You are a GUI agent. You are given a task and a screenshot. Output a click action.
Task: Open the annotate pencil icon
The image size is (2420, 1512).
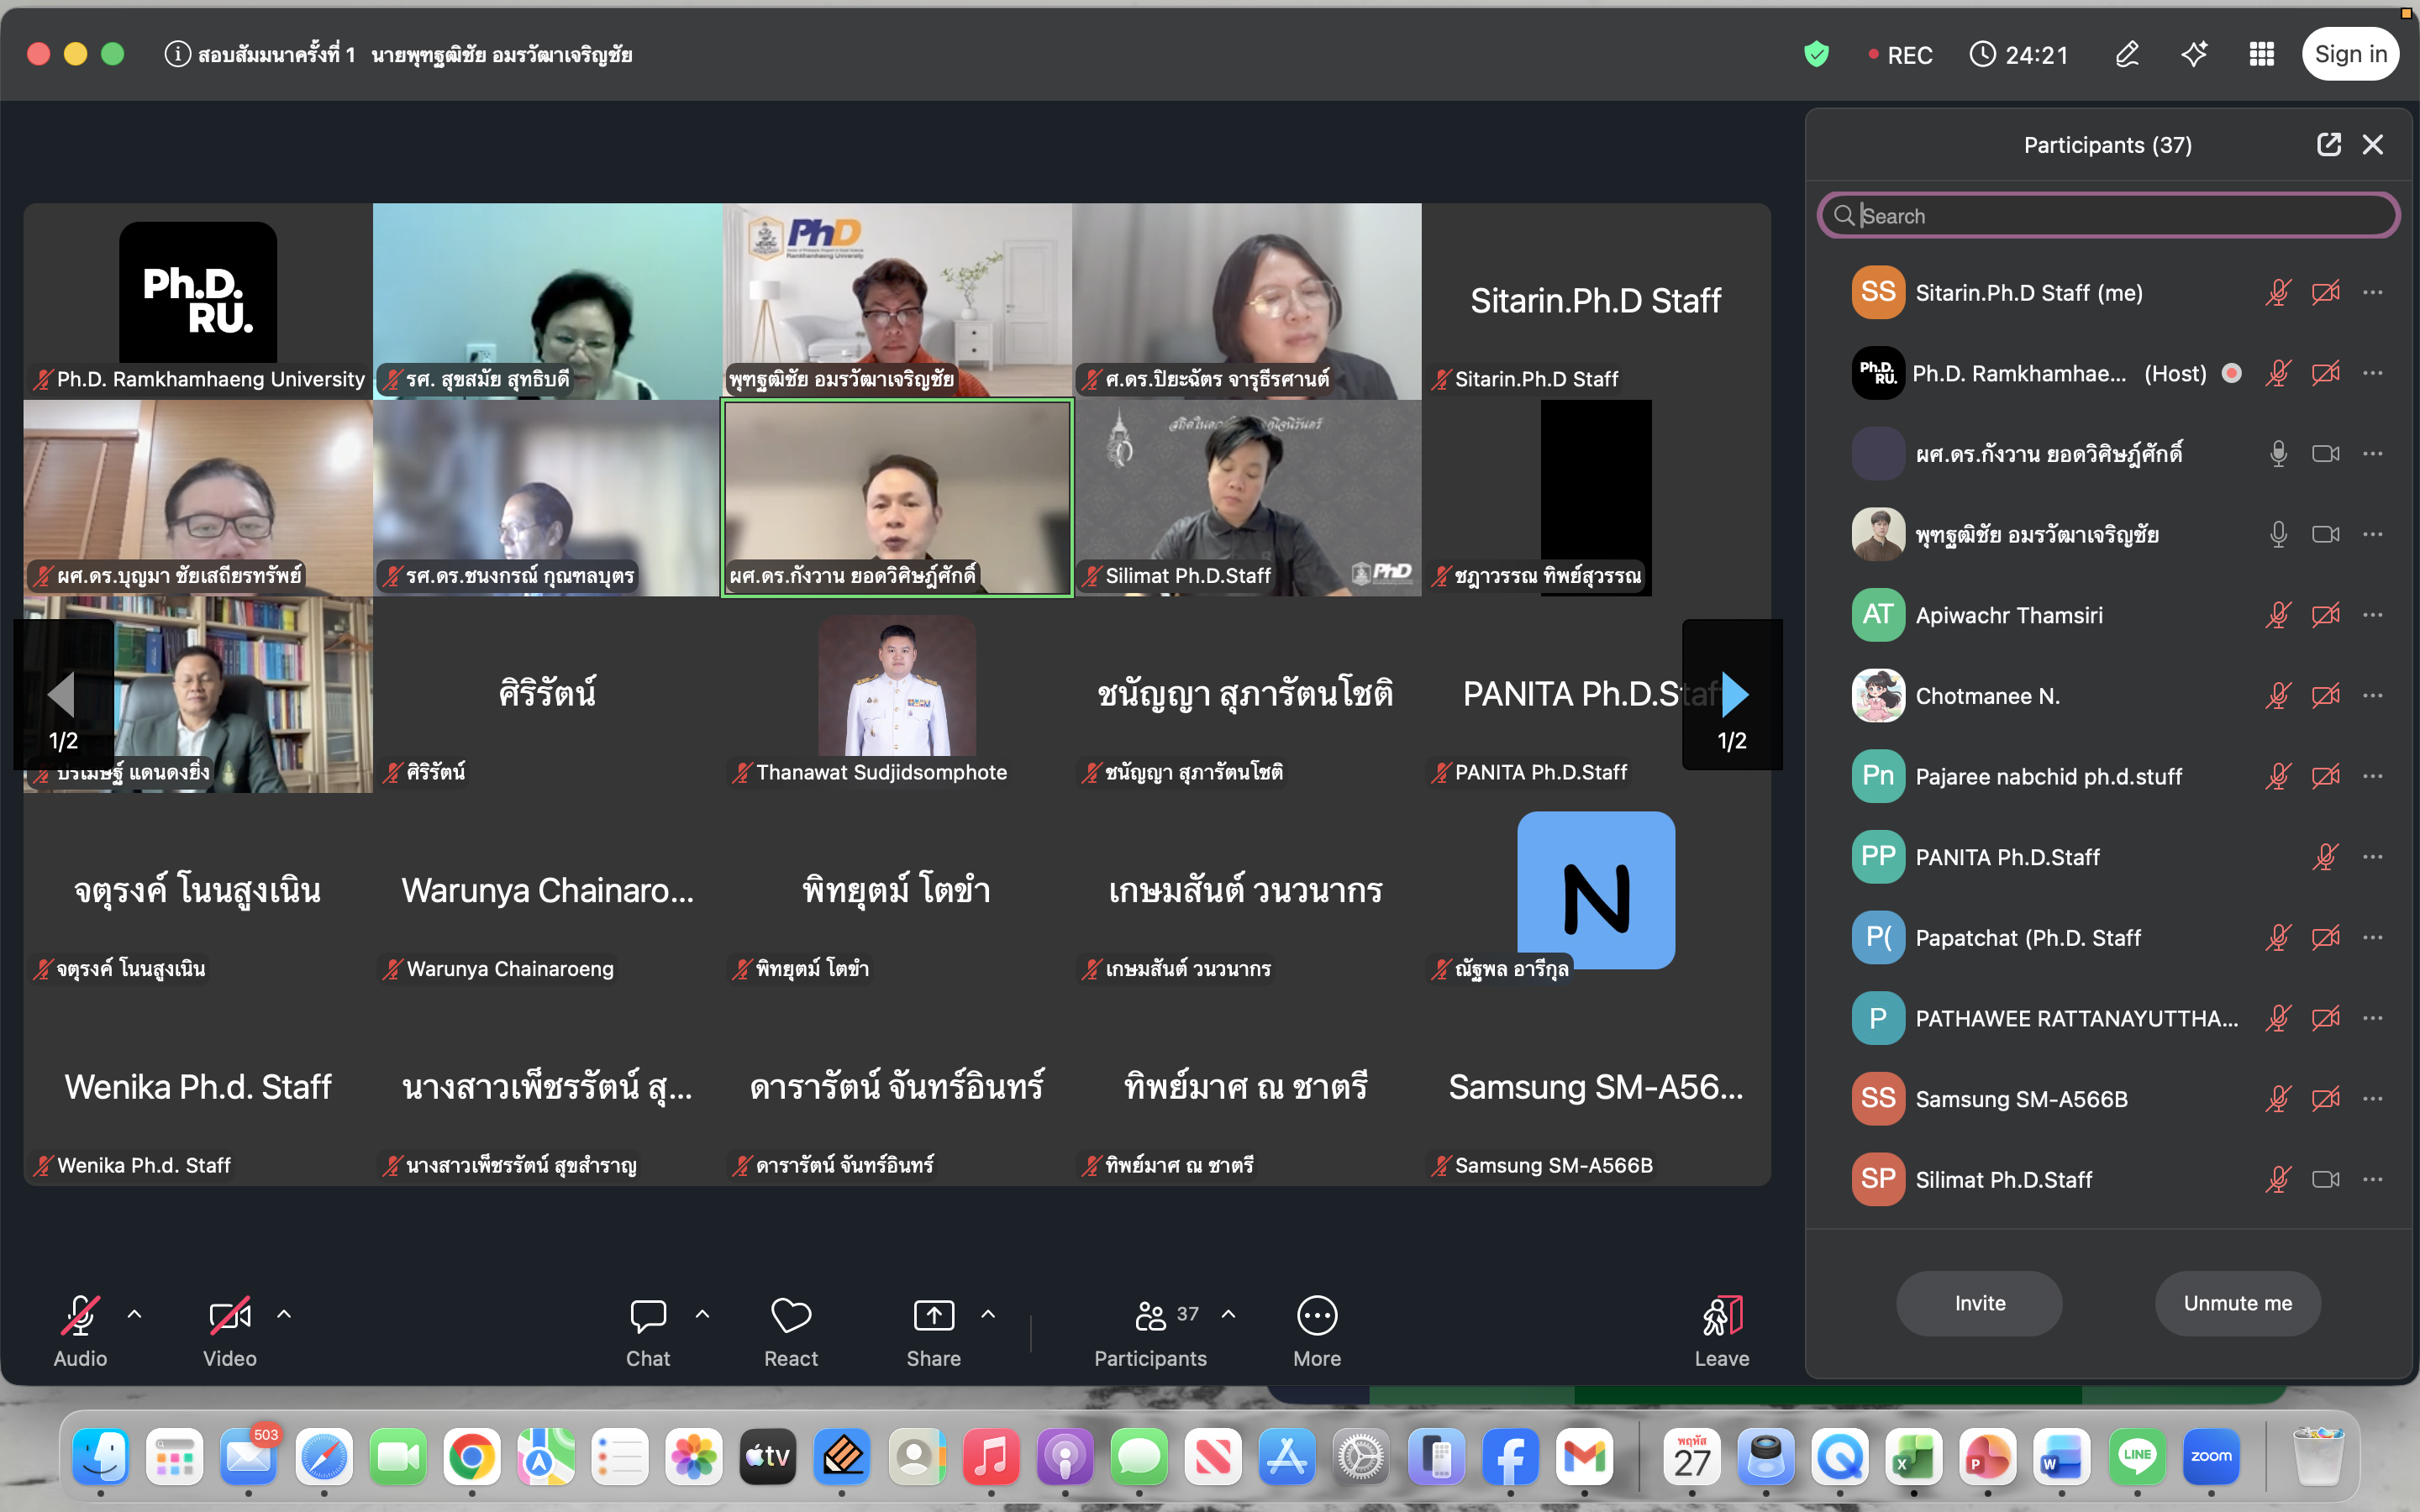coord(2127,54)
